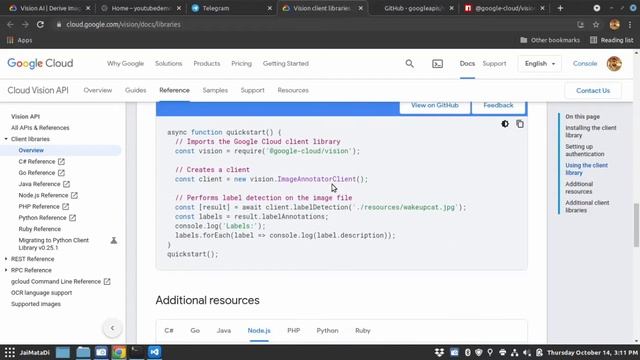640x360 pixels.
Task: Open the Google Cloud search icon
Action: (409, 64)
